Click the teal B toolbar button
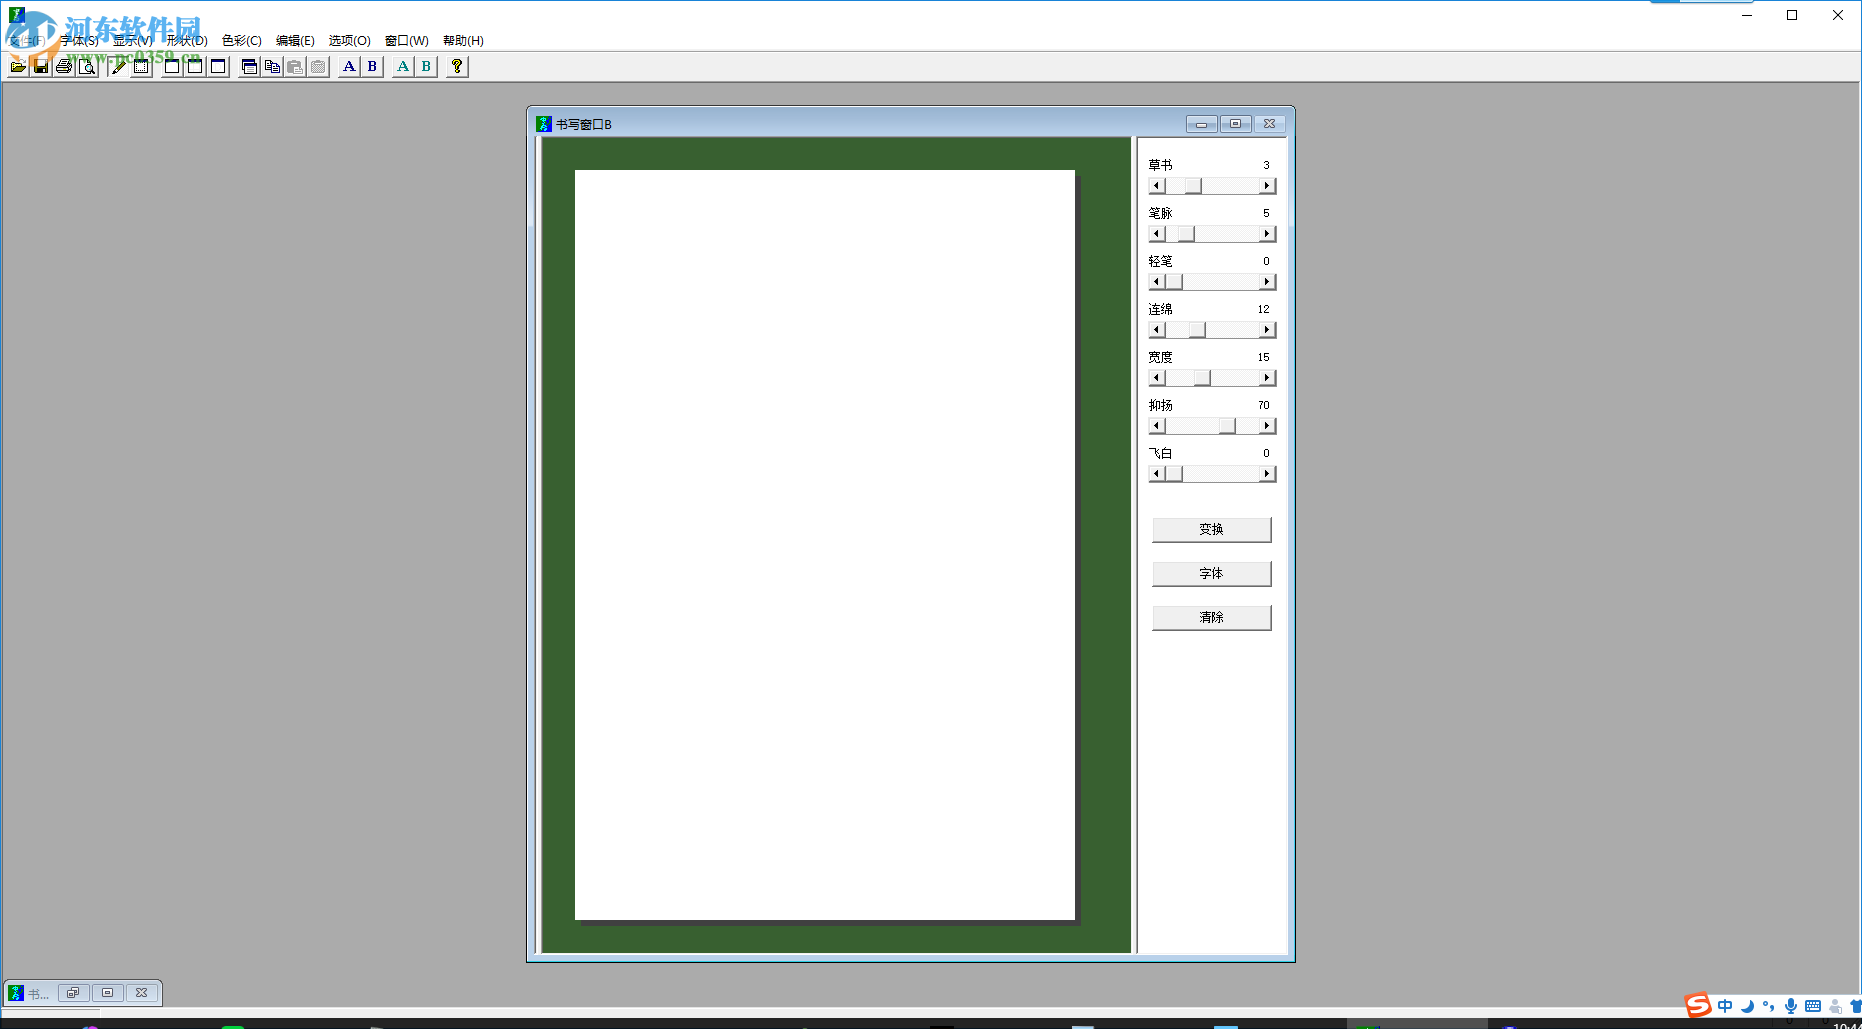 click(426, 67)
